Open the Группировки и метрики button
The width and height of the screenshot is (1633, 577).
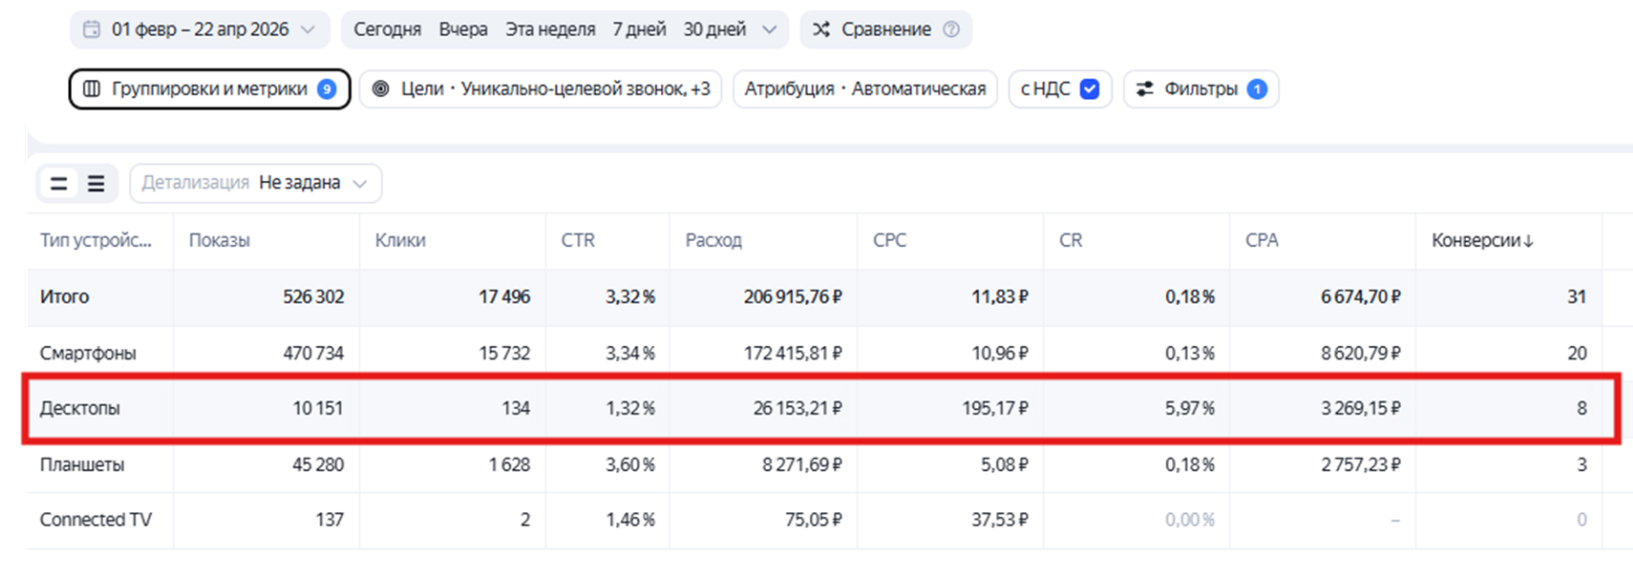pyautogui.click(x=209, y=89)
